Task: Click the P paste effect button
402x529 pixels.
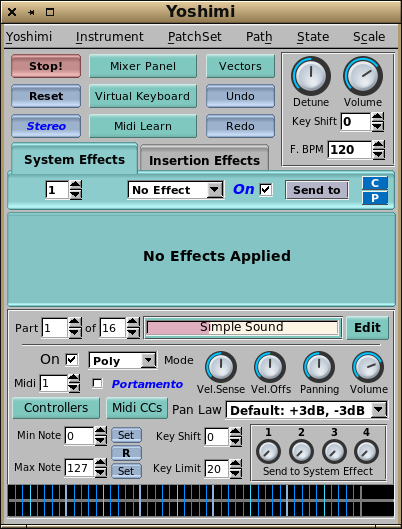Action: (375, 198)
